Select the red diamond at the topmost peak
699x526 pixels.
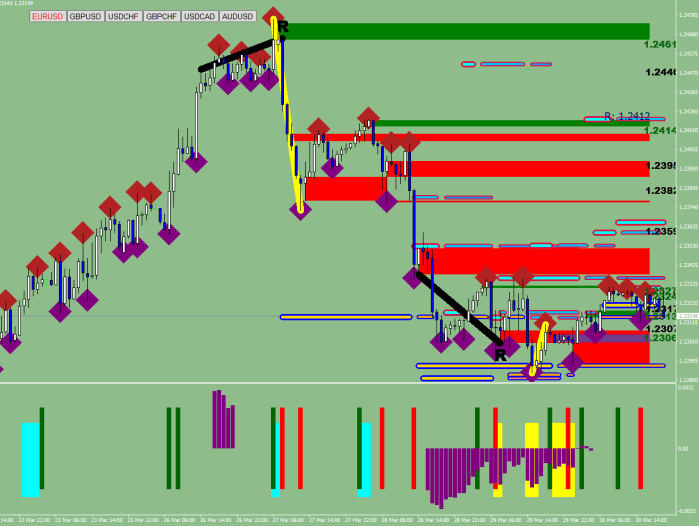click(273, 22)
